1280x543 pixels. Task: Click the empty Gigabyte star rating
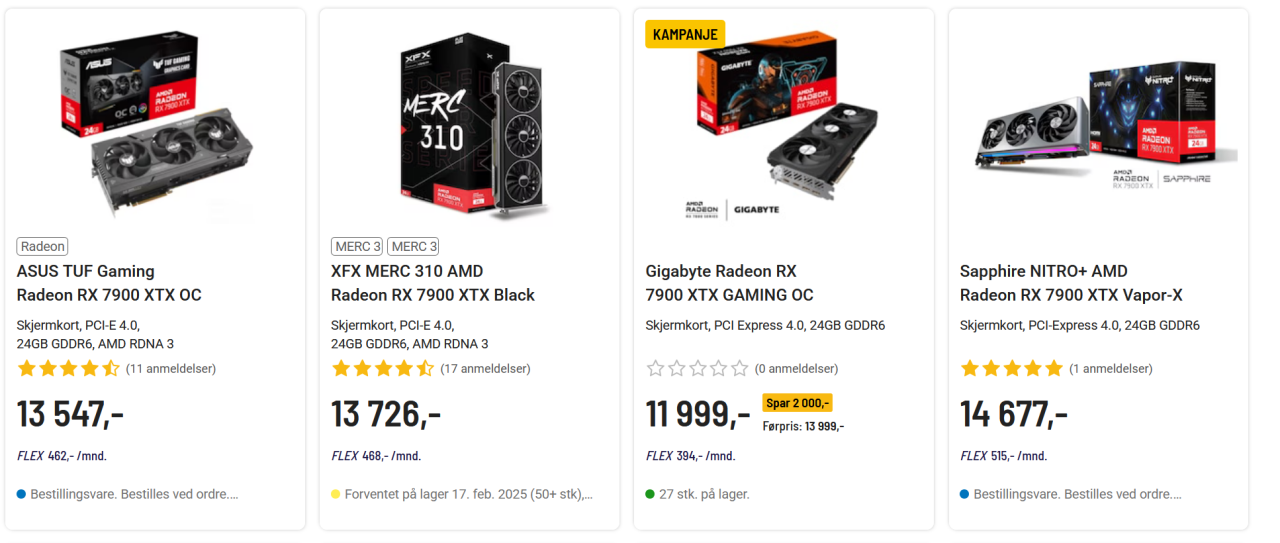[697, 368]
